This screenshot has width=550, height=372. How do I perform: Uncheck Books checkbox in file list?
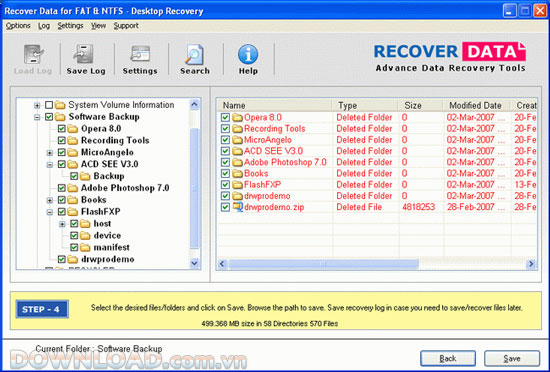tap(225, 174)
